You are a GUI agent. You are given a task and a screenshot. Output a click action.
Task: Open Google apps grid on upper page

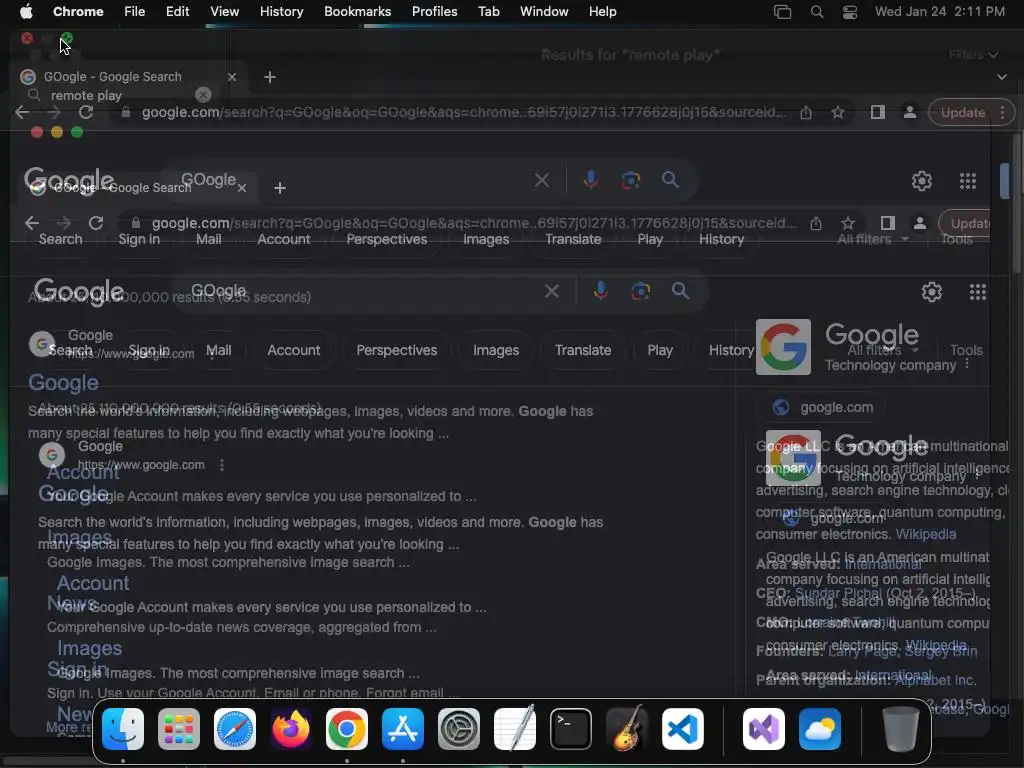[968, 181]
